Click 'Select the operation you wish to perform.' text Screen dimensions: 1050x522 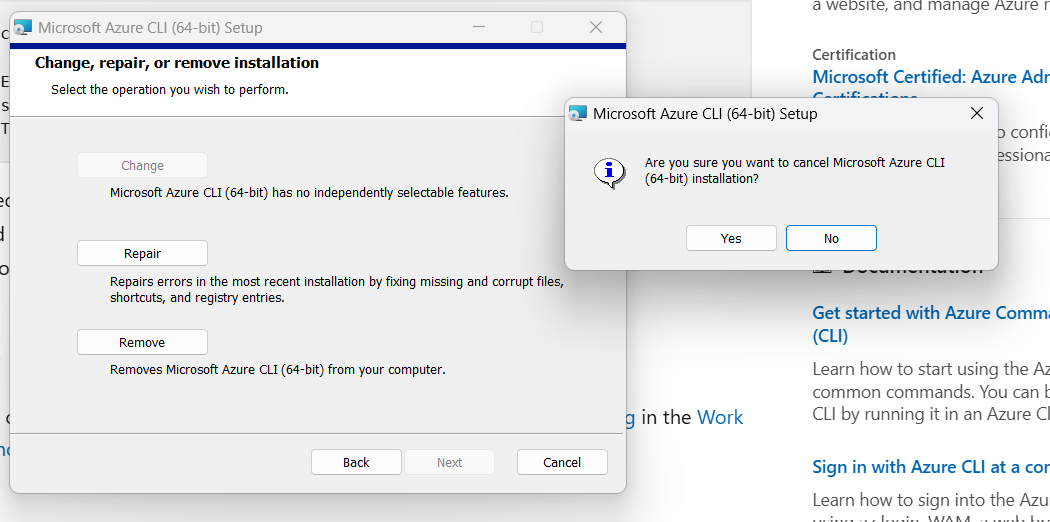170,89
